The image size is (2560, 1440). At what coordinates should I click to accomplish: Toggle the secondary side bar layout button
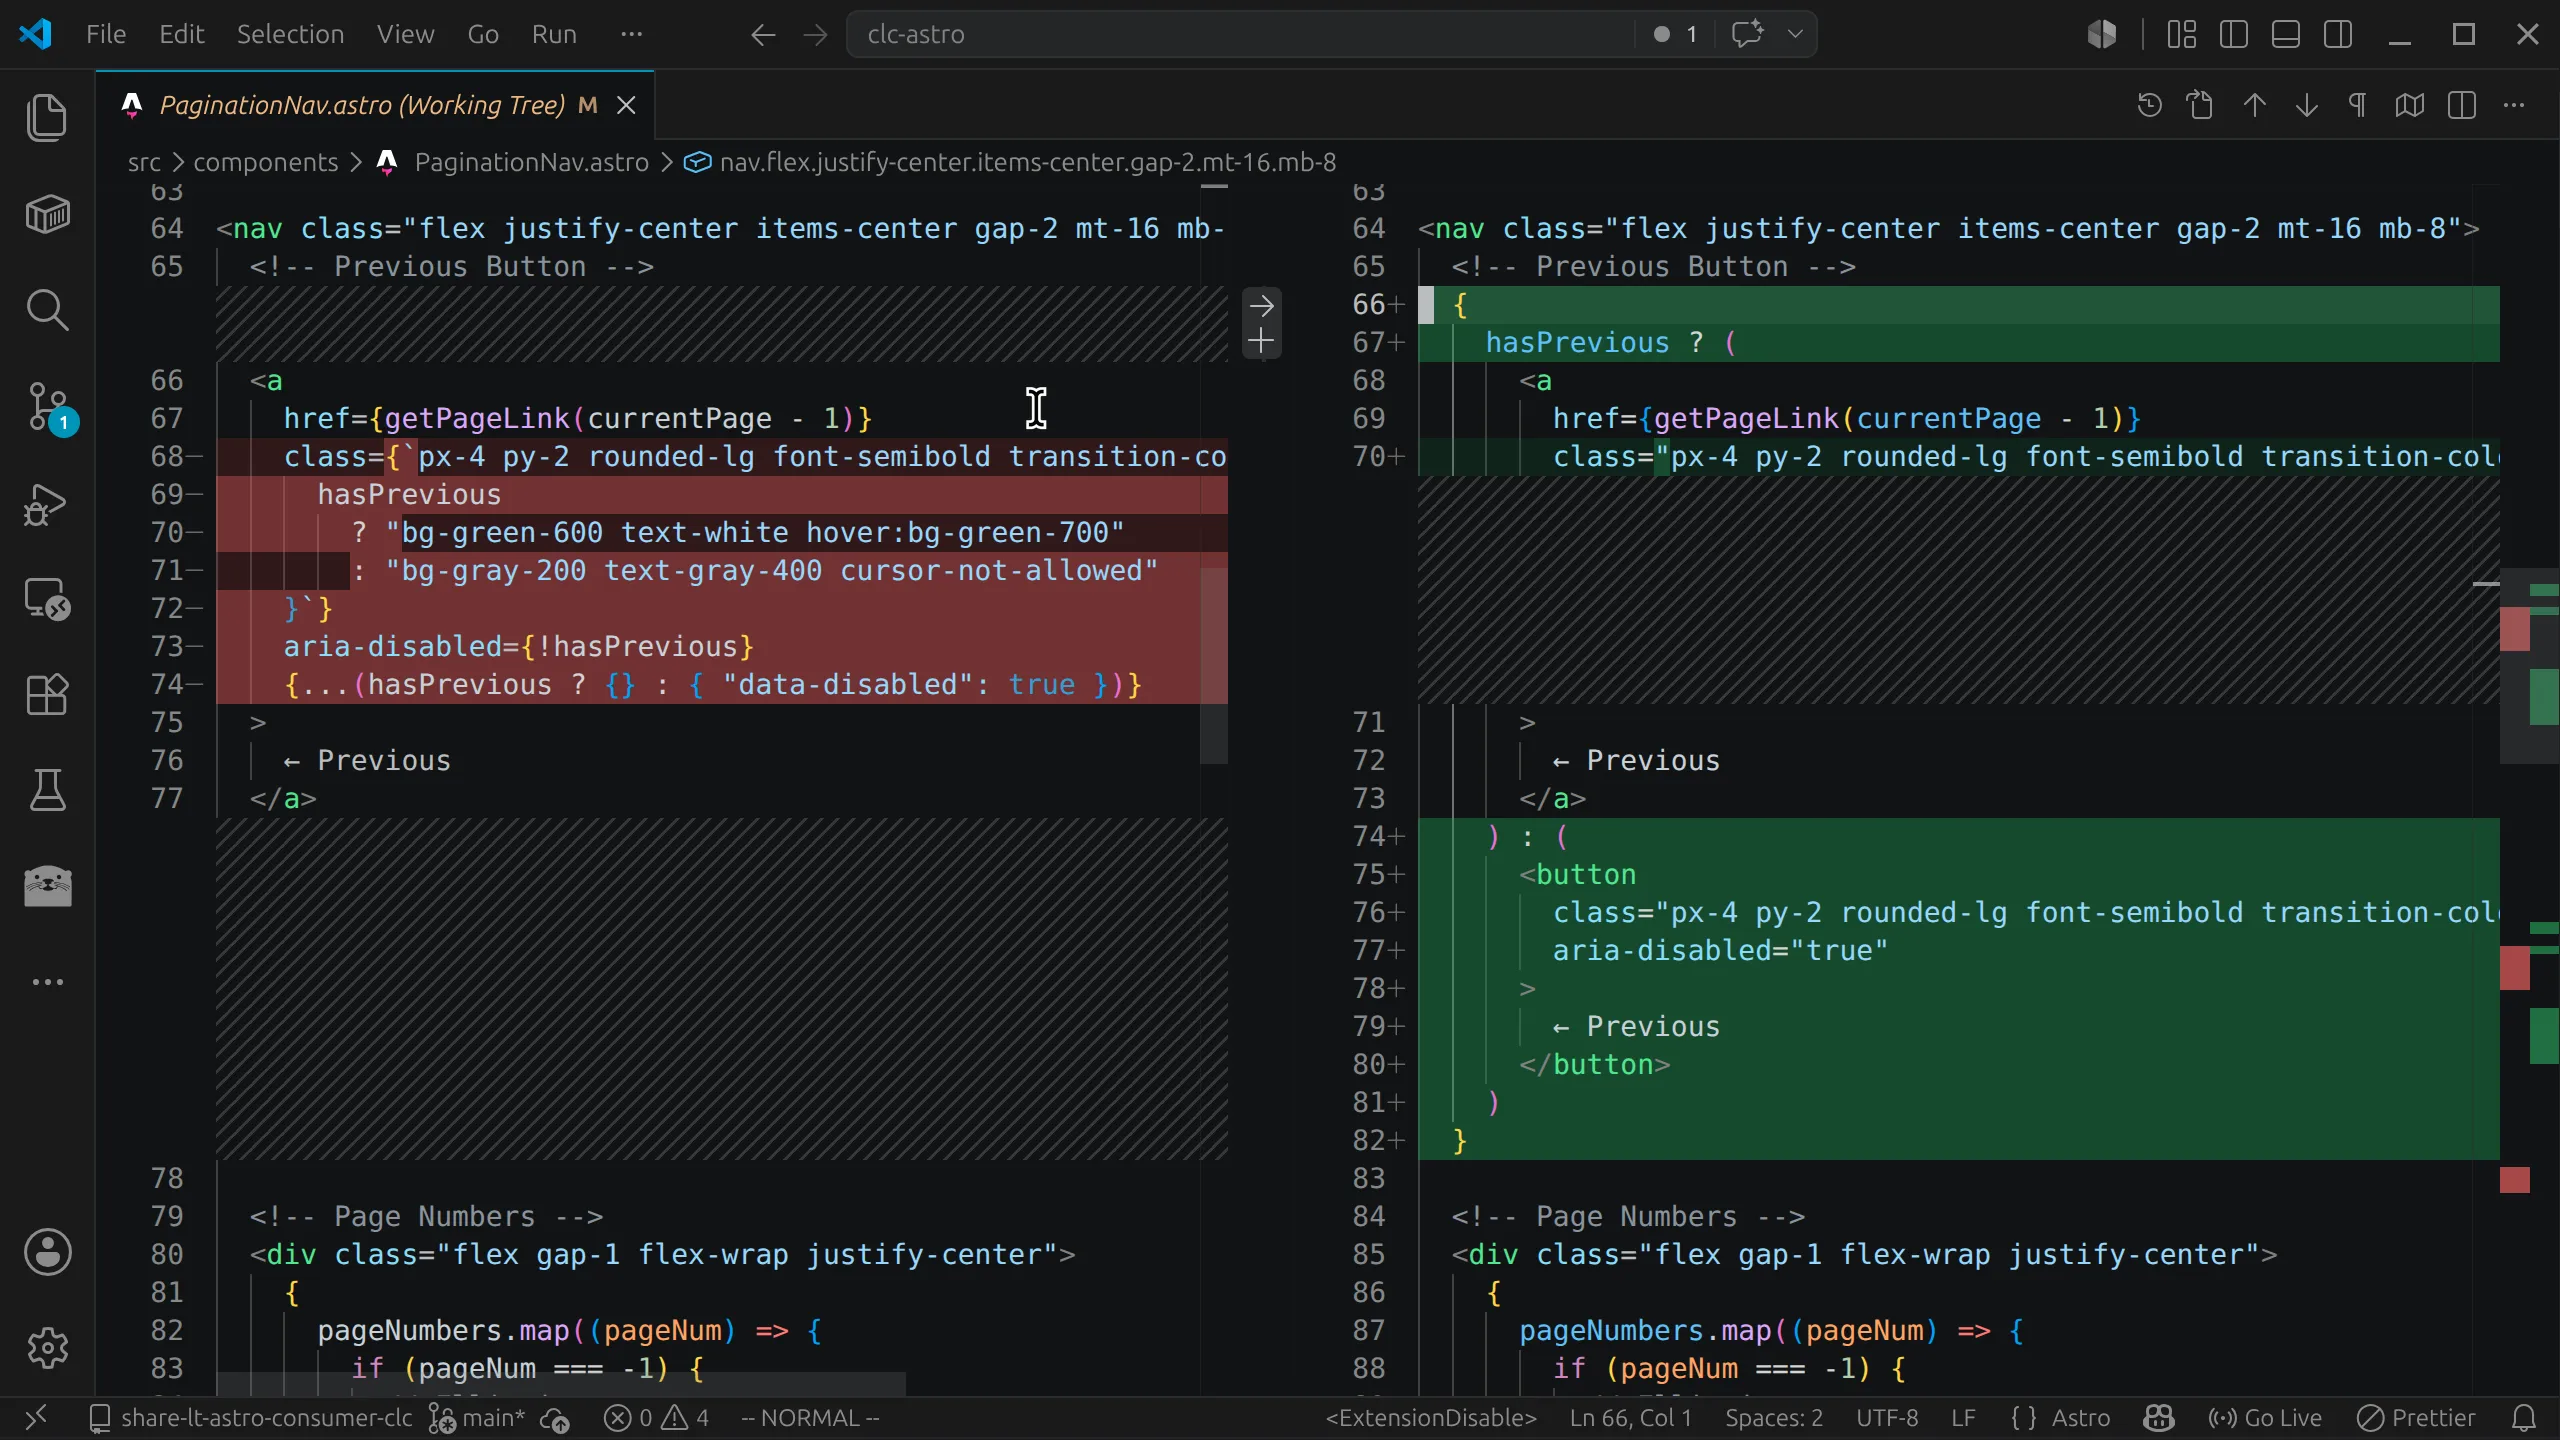tap(2337, 34)
